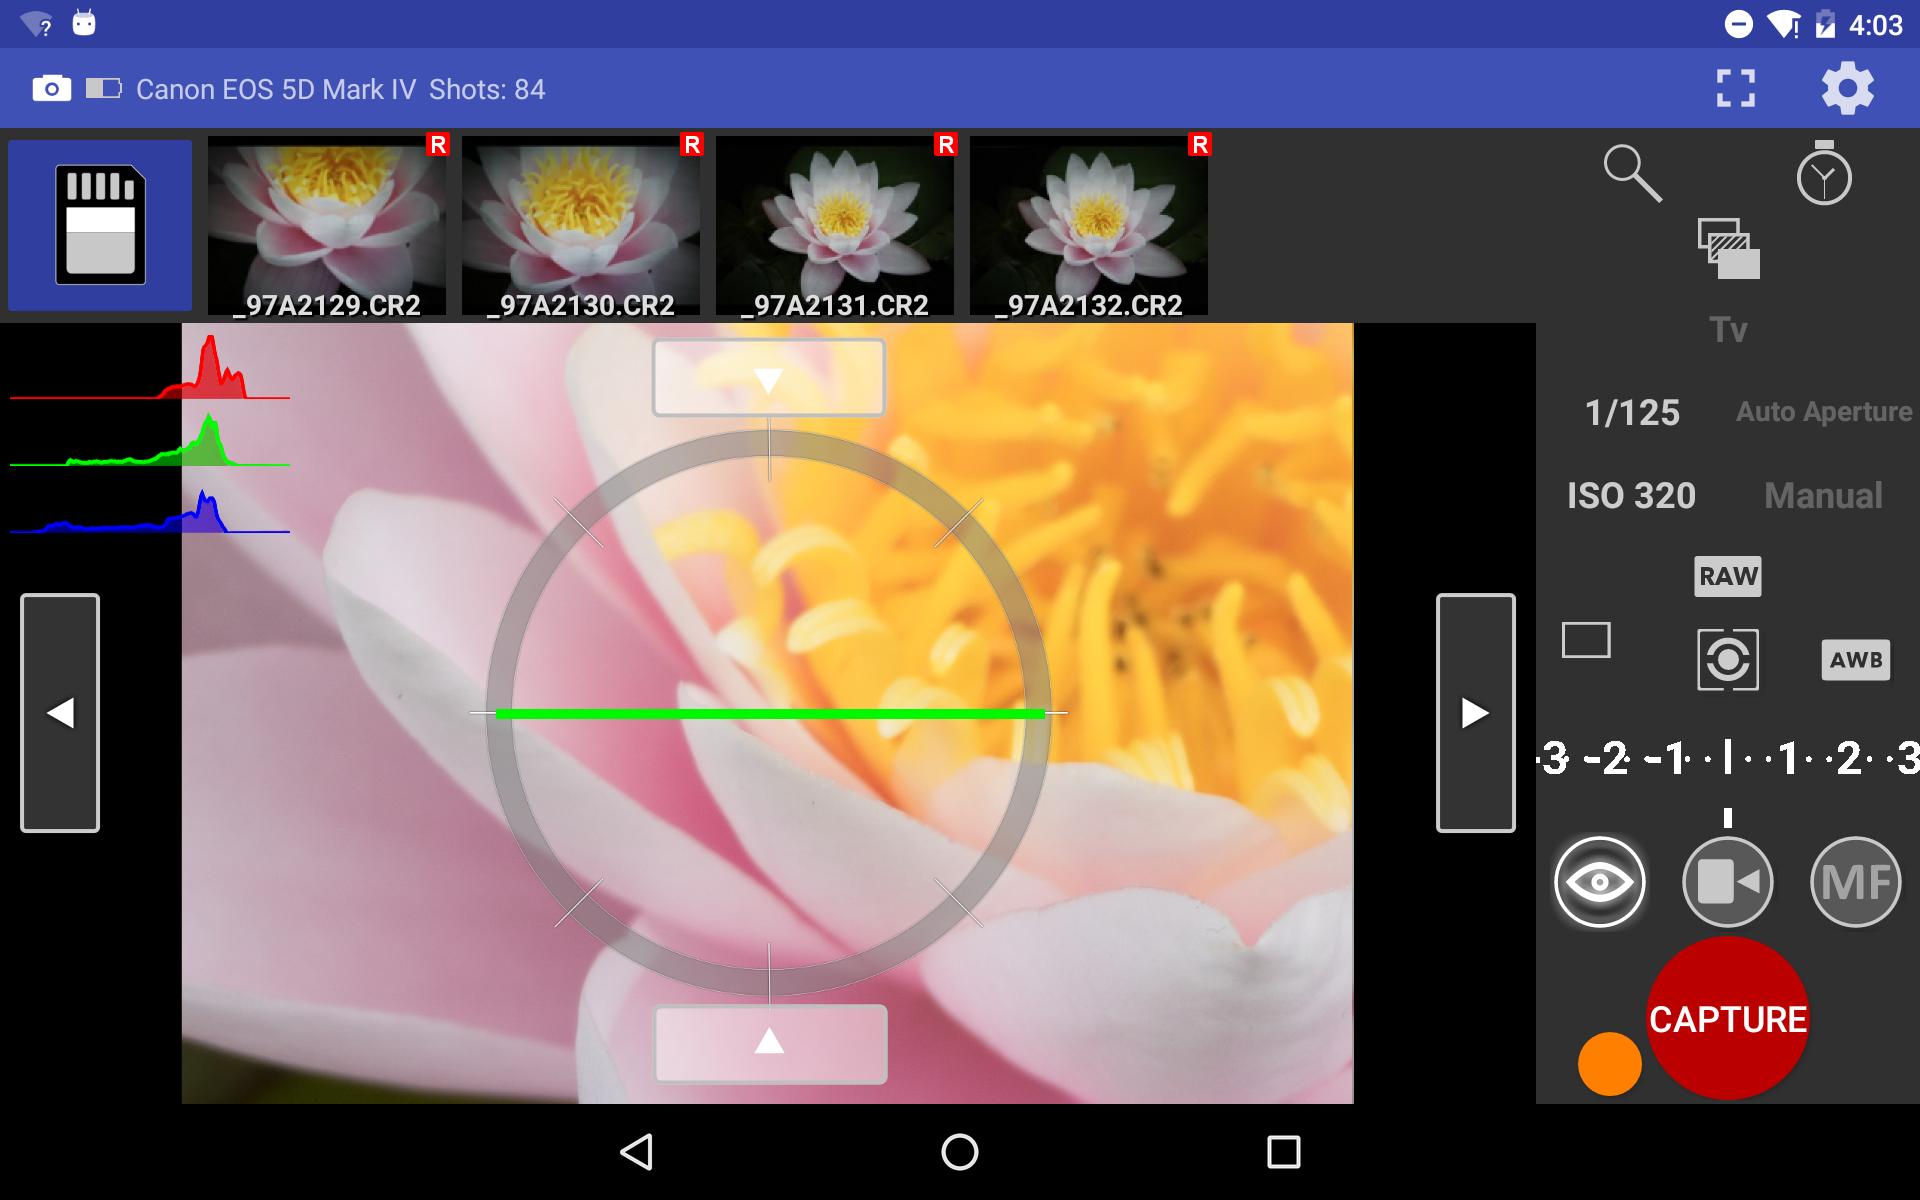Change the drive mode rectangle icon
The height and width of the screenshot is (1200, 1920).
1586,640
